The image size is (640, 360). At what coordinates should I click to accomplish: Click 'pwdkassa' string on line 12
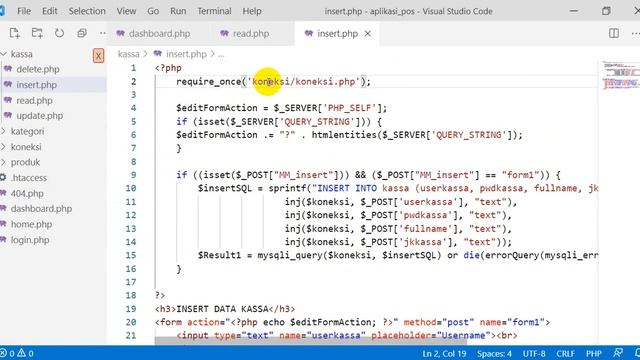coord(427,216)
